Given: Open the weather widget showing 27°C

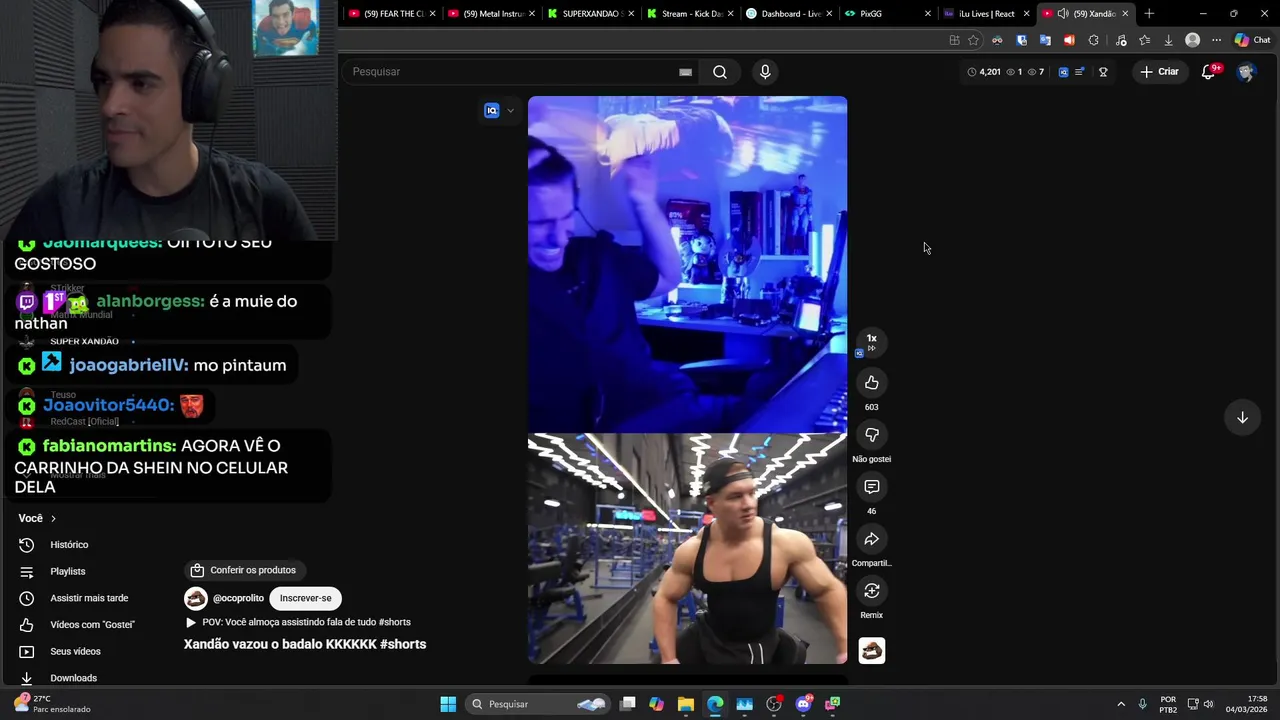Looking at the screenshot, I should [x=52, y=704].
